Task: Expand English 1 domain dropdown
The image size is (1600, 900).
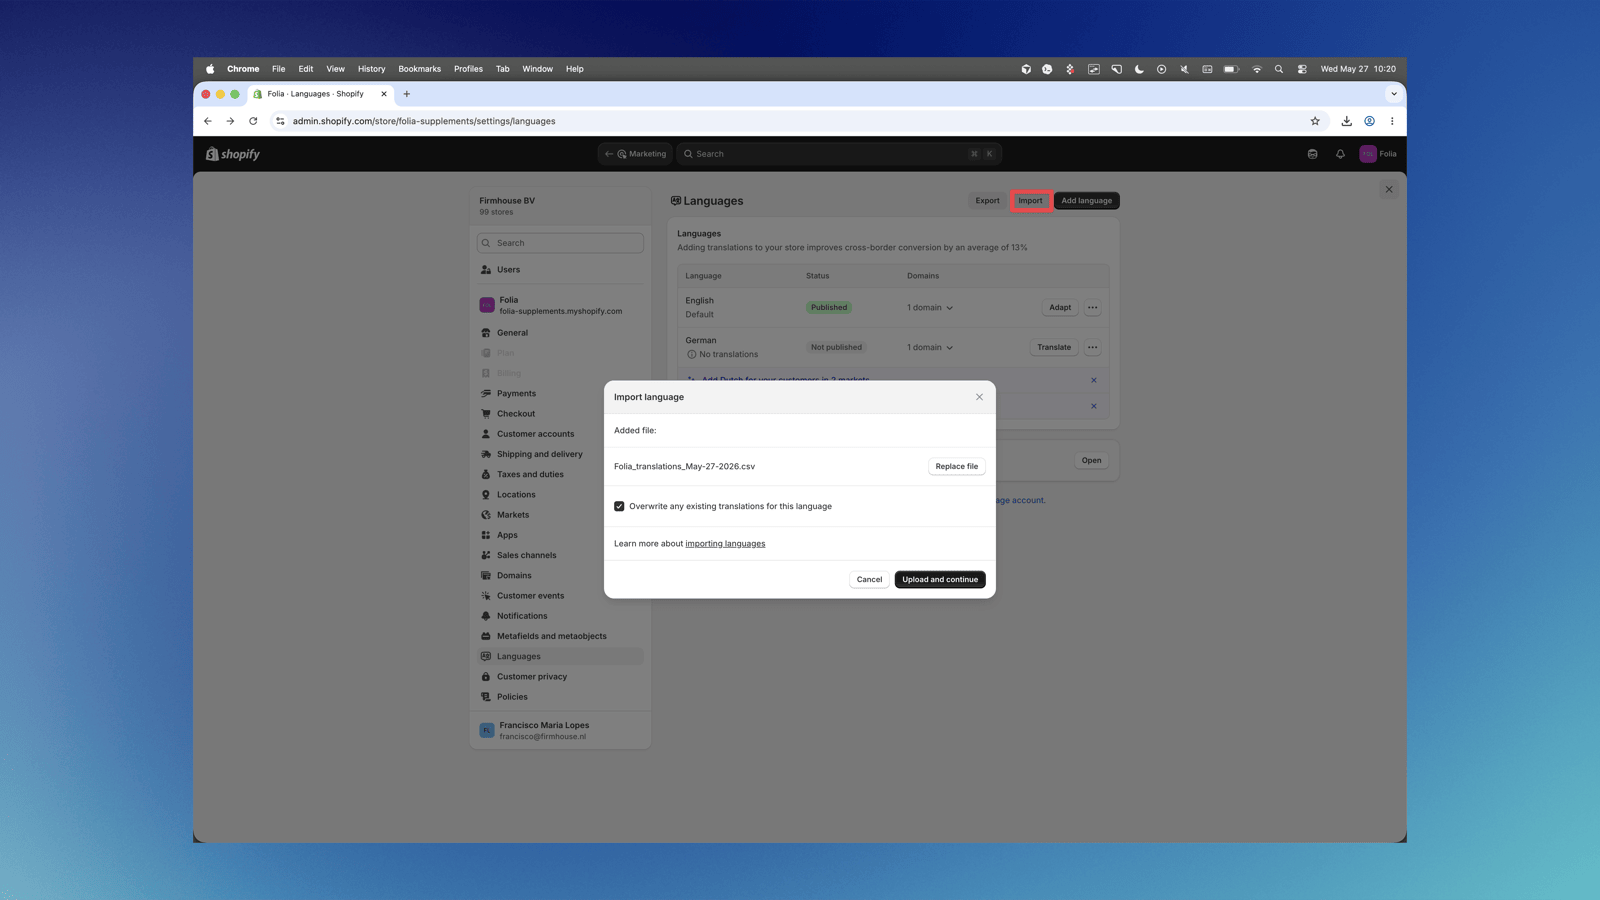Action: [930, 308]
